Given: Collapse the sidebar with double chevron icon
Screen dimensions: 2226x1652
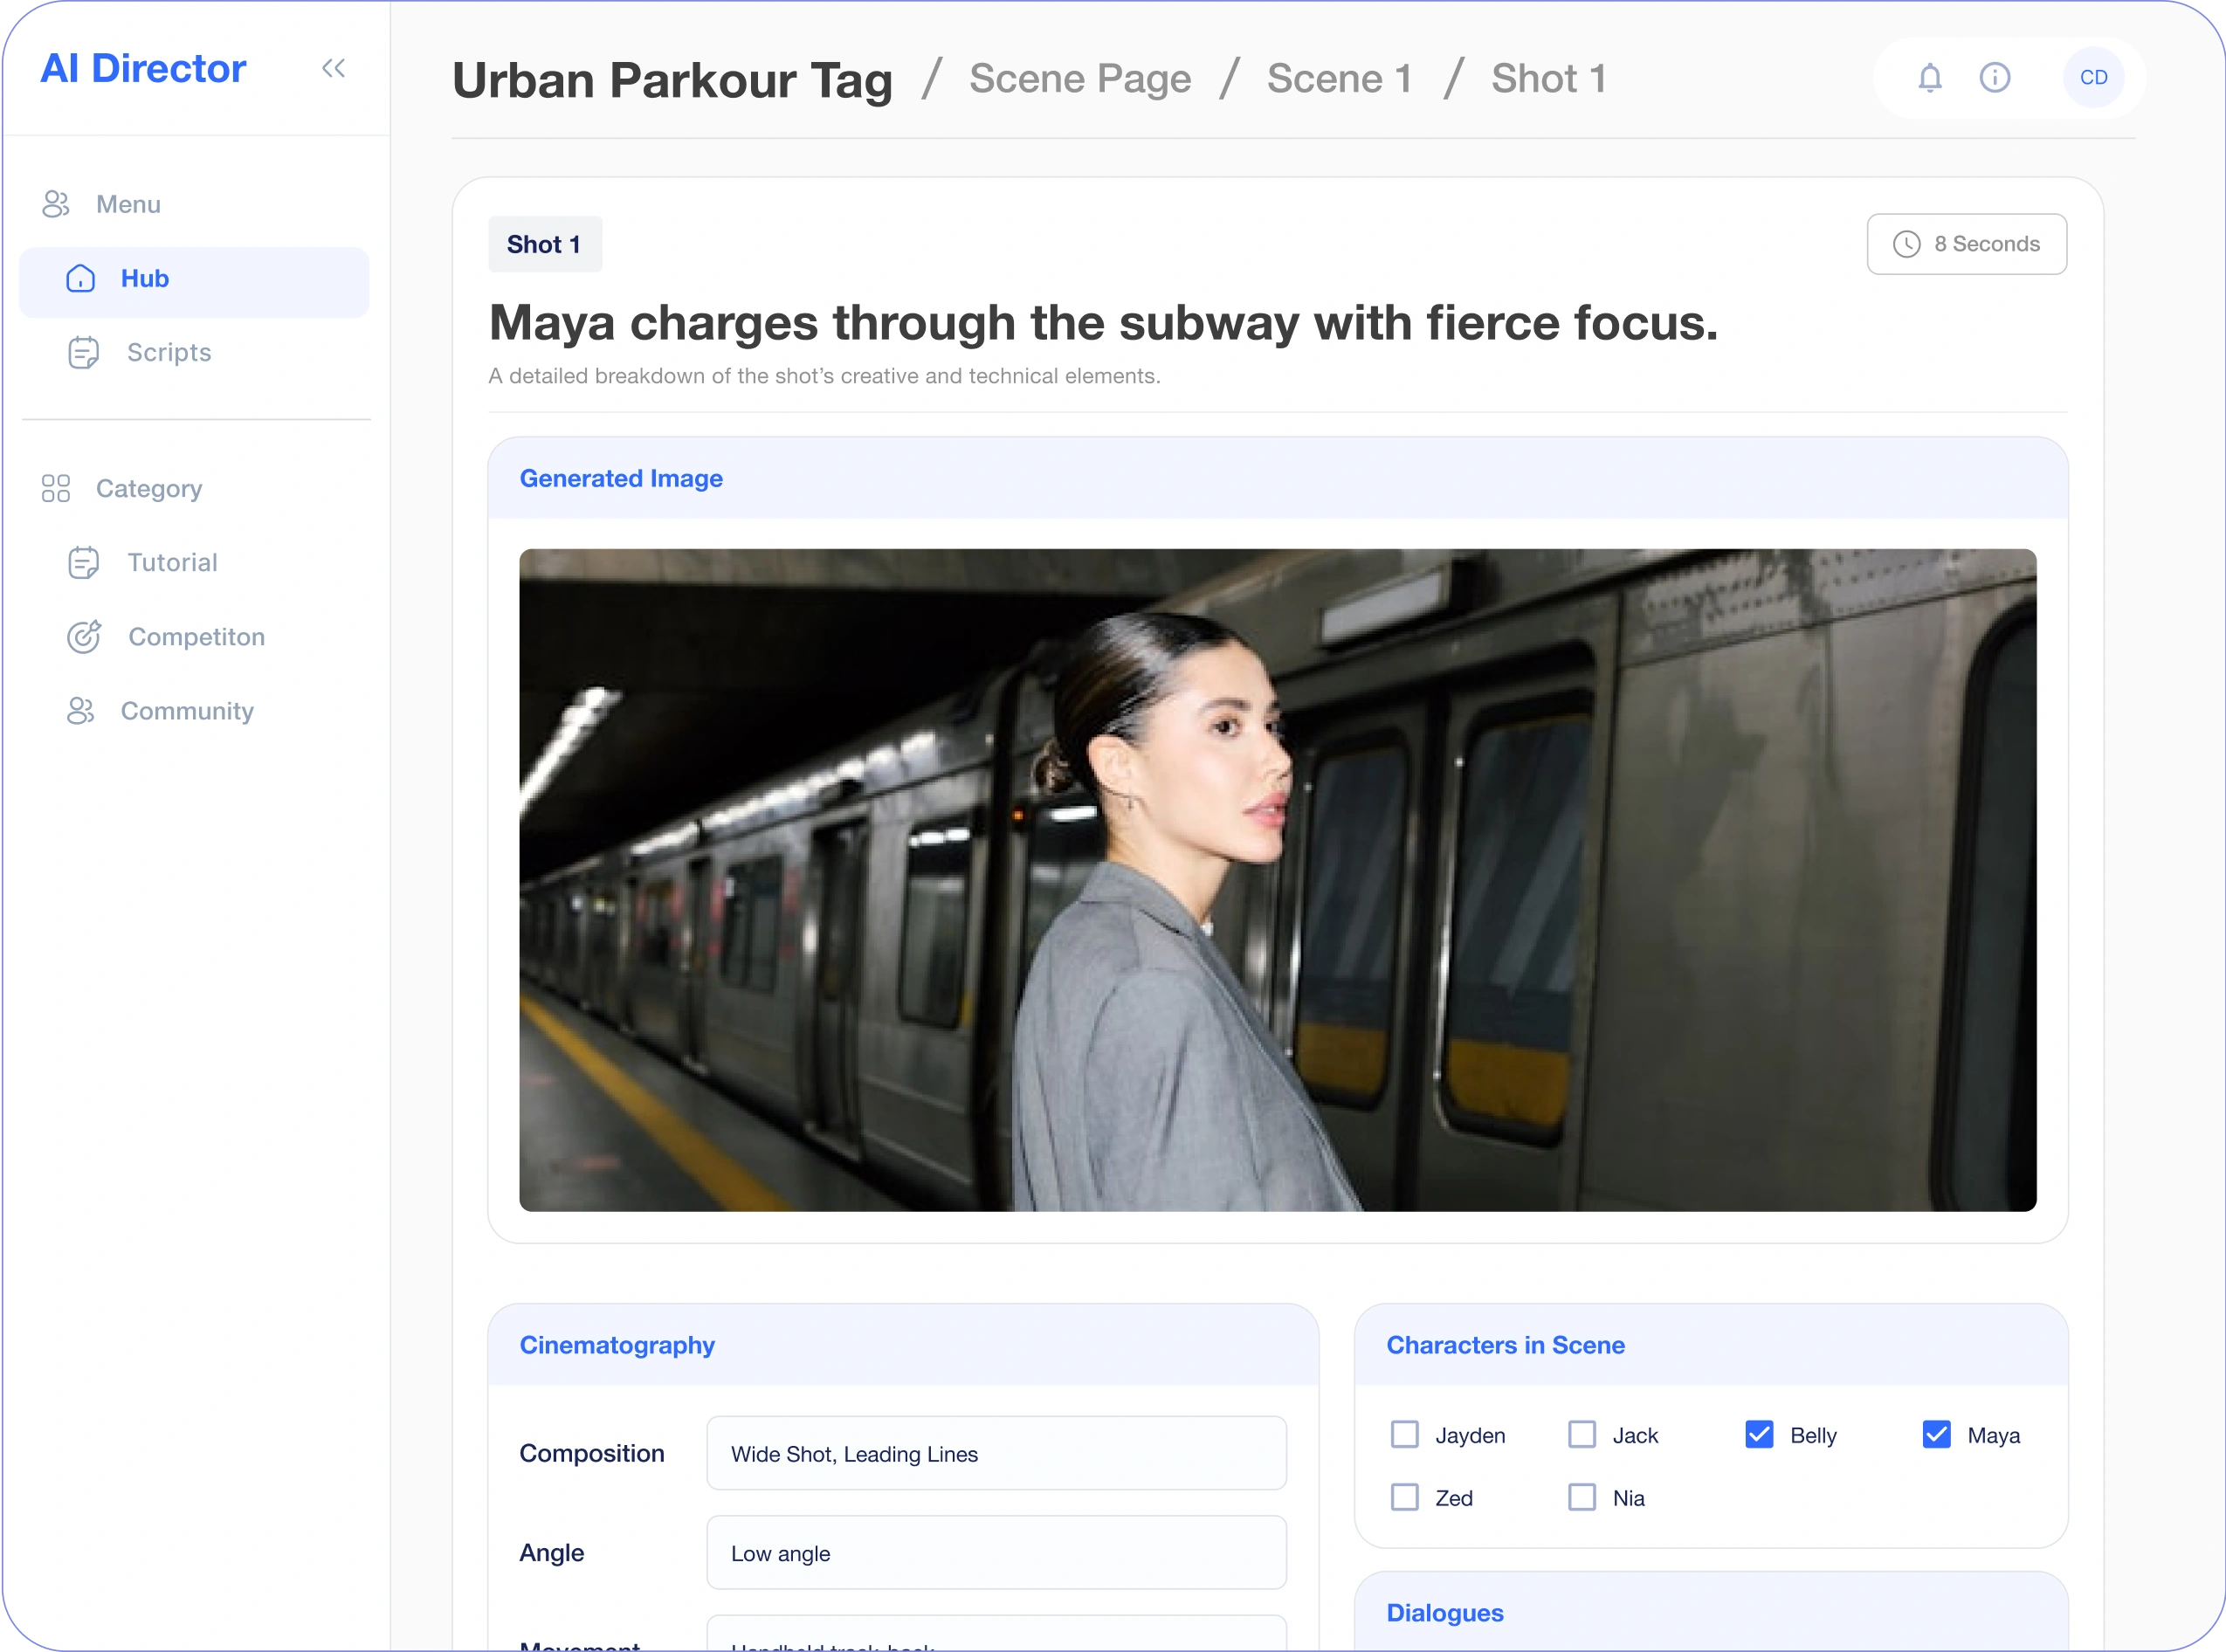Looking at the screenshot, I should [333, 68].
